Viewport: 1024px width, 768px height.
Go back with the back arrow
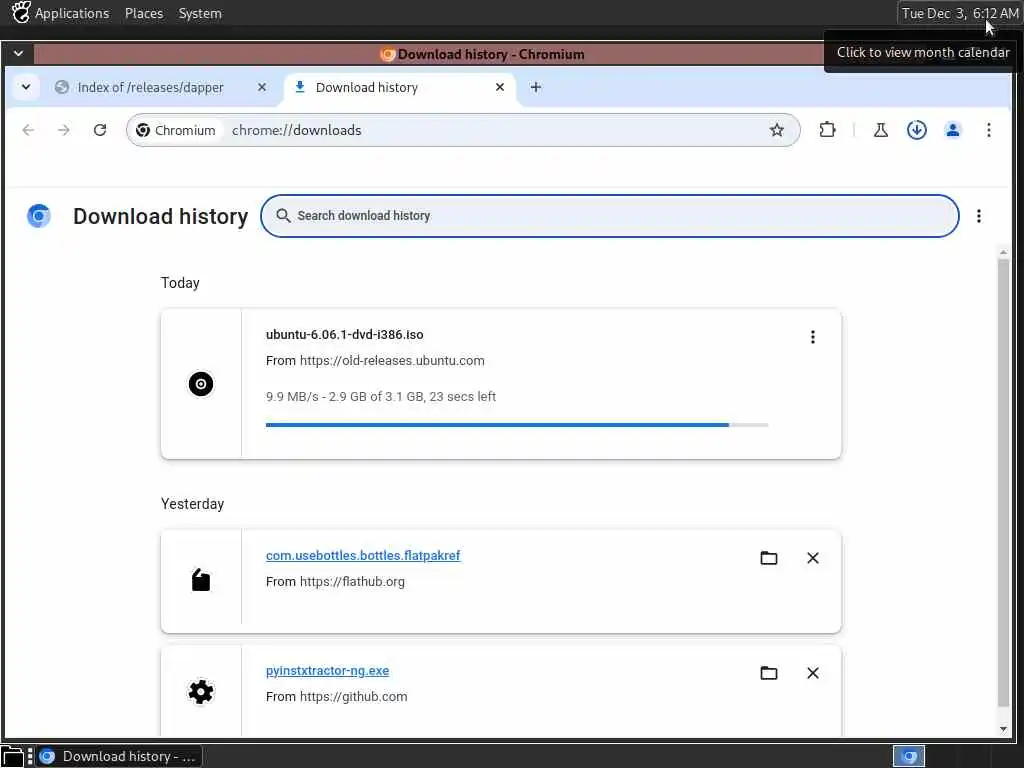(28, 130)
